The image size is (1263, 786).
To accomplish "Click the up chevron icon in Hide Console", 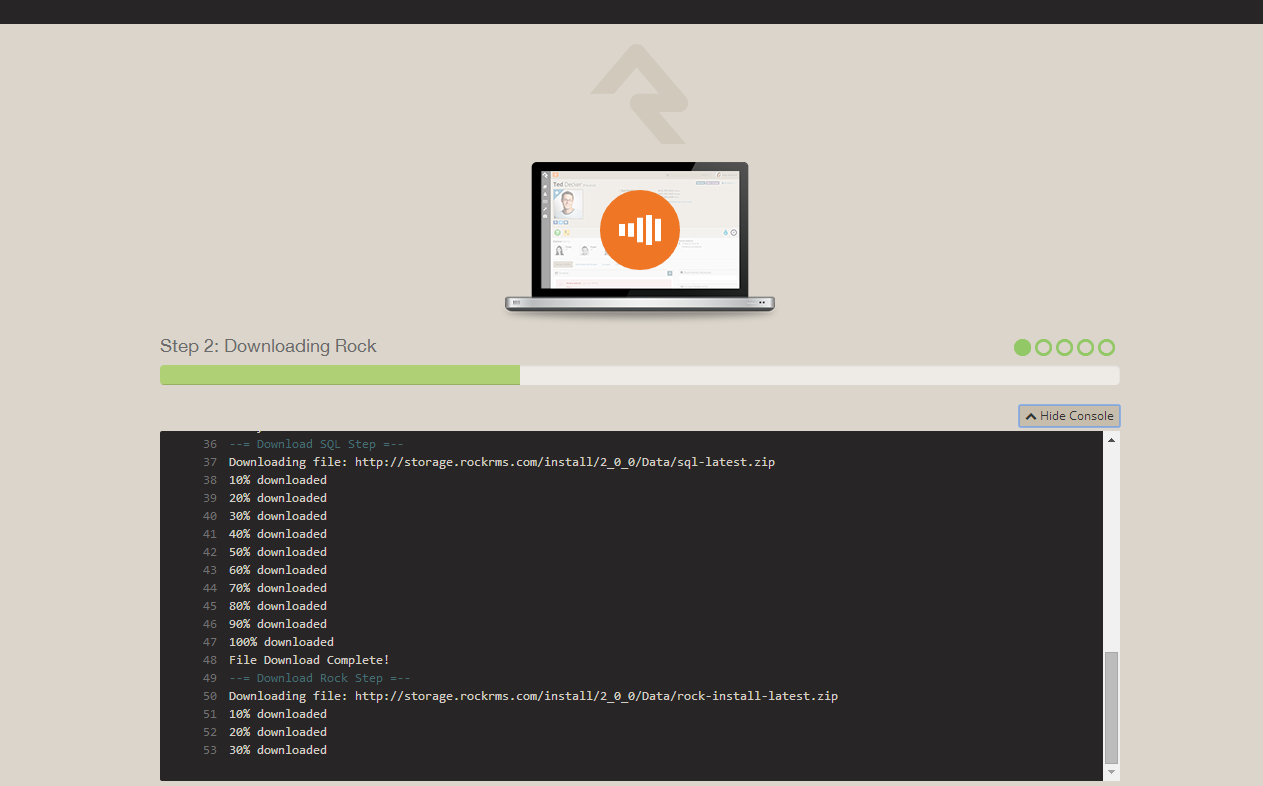I will [x=1030, y=416].
